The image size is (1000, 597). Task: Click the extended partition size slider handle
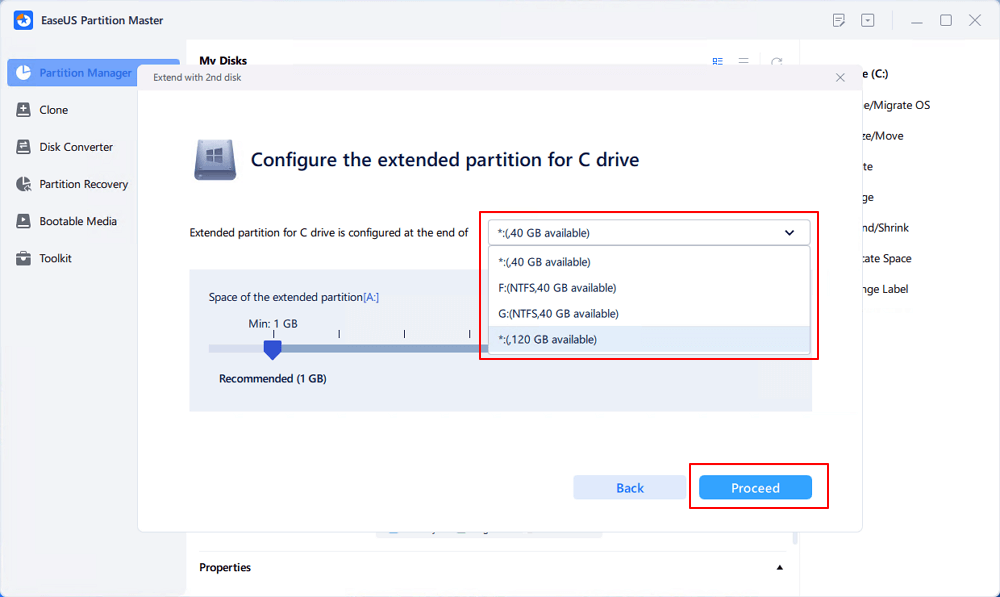tap(271, 349)
